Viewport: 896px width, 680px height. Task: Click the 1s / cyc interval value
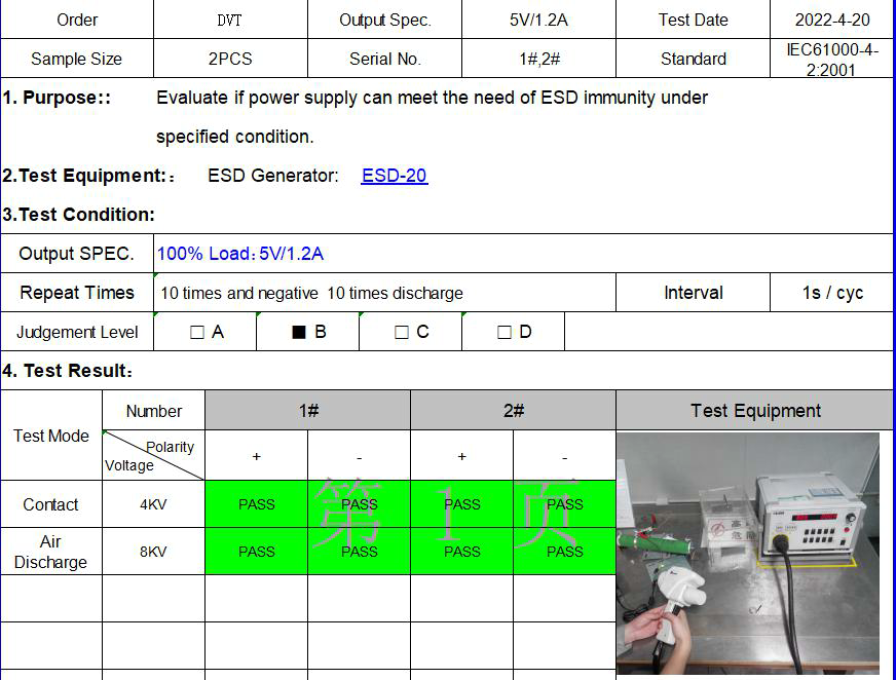point(832,293)
